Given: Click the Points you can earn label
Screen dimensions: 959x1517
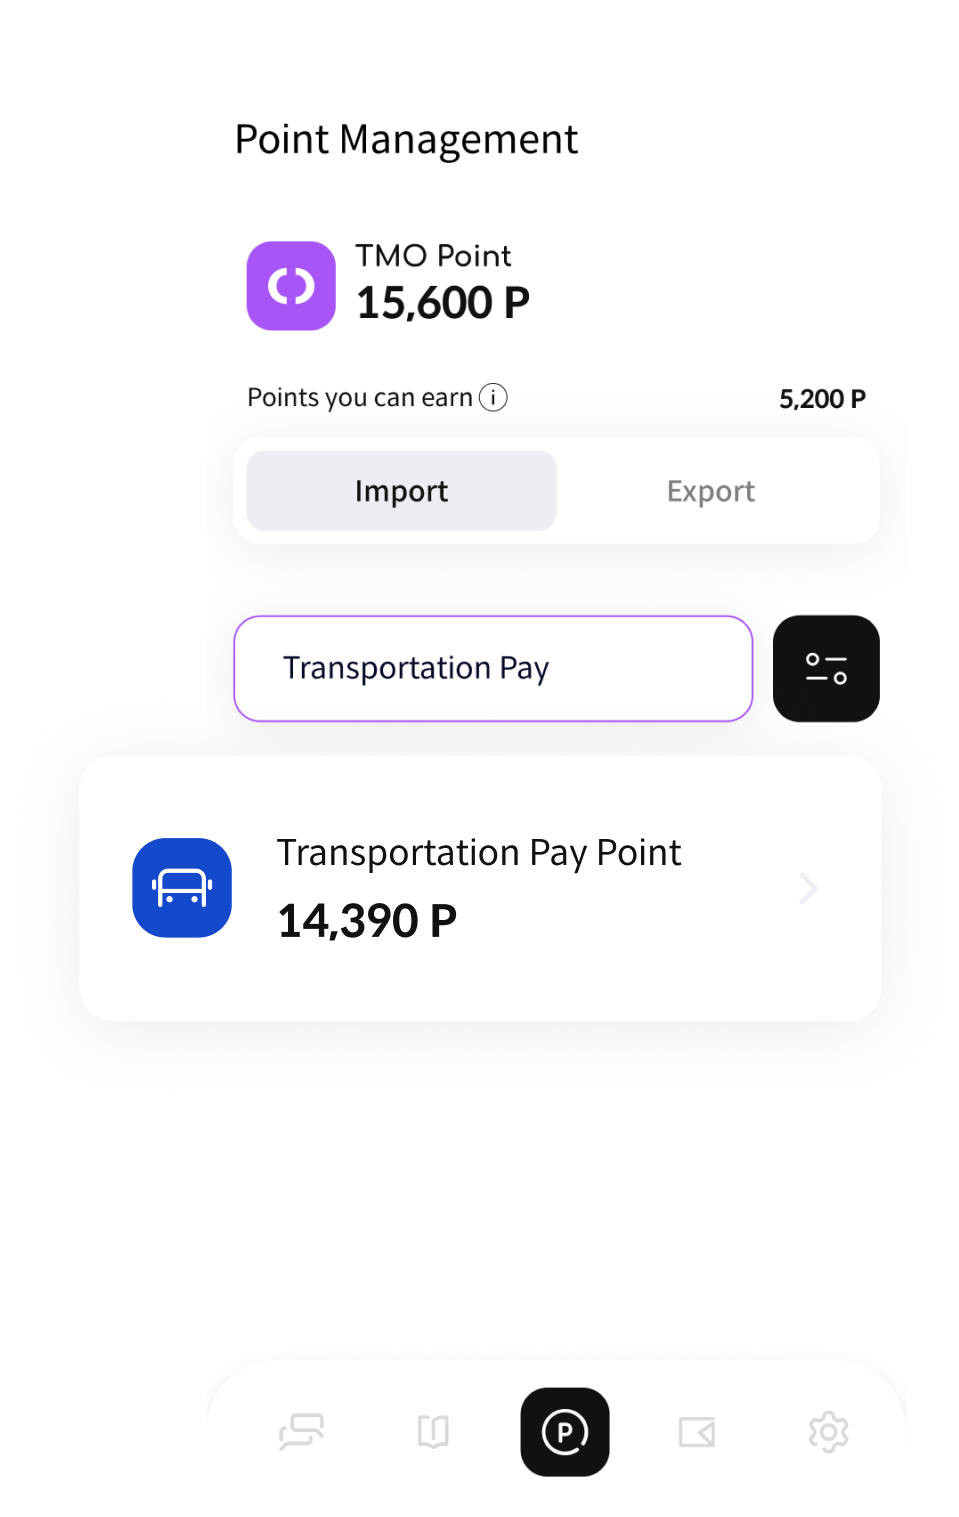Looking at the screenshot, I should (x=359, y=398).
